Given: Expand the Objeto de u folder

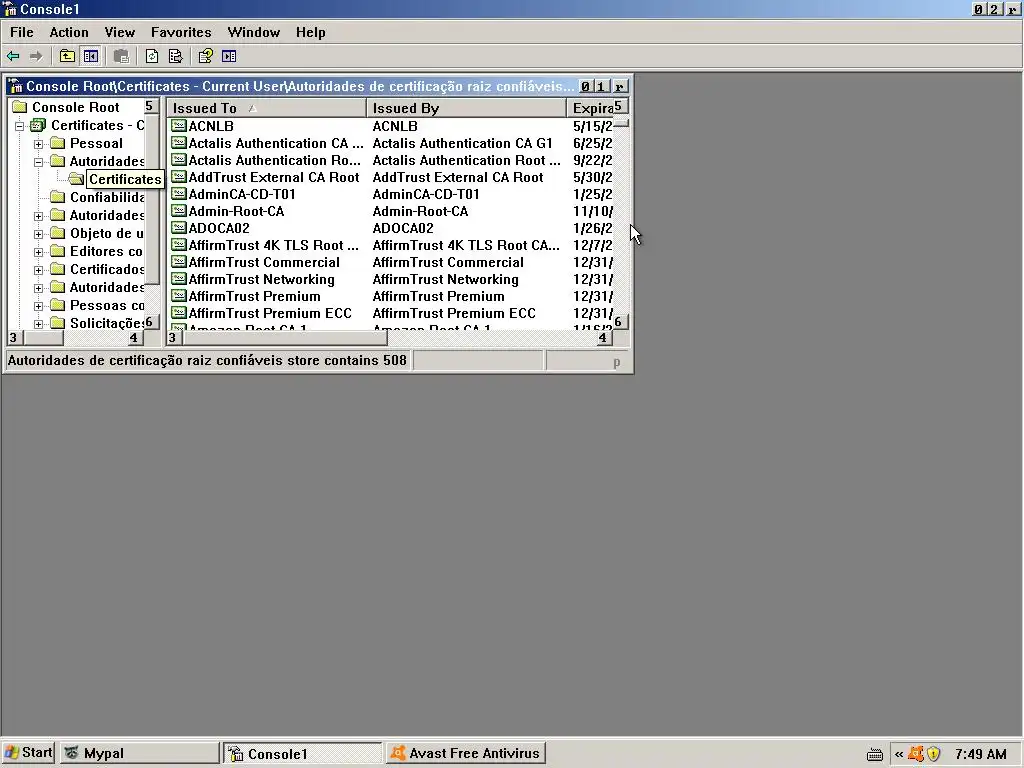Looking at the screenshot, I should 39,234.
